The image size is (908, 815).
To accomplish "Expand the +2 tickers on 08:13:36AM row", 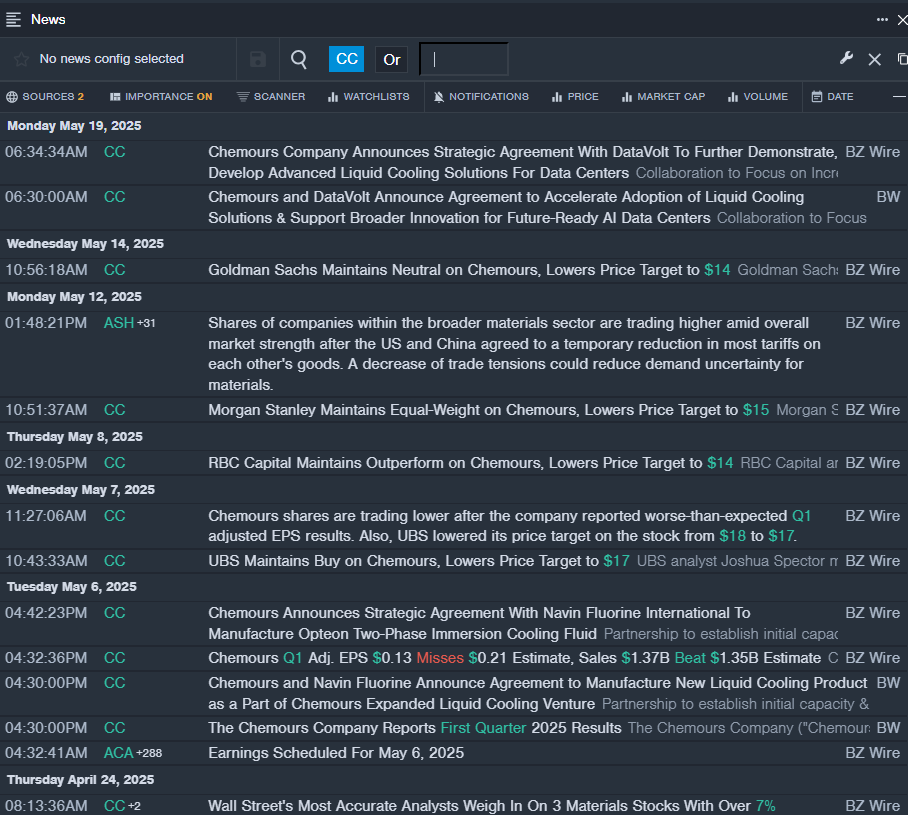I will 134,806.
